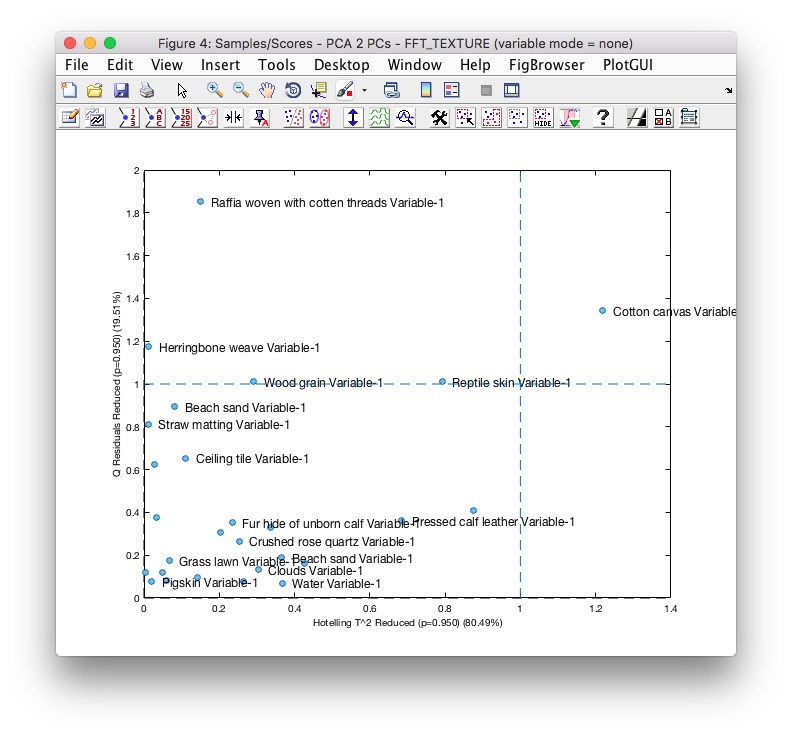
Task: Open the PlotGUI menu
Action: click(633, 64)
